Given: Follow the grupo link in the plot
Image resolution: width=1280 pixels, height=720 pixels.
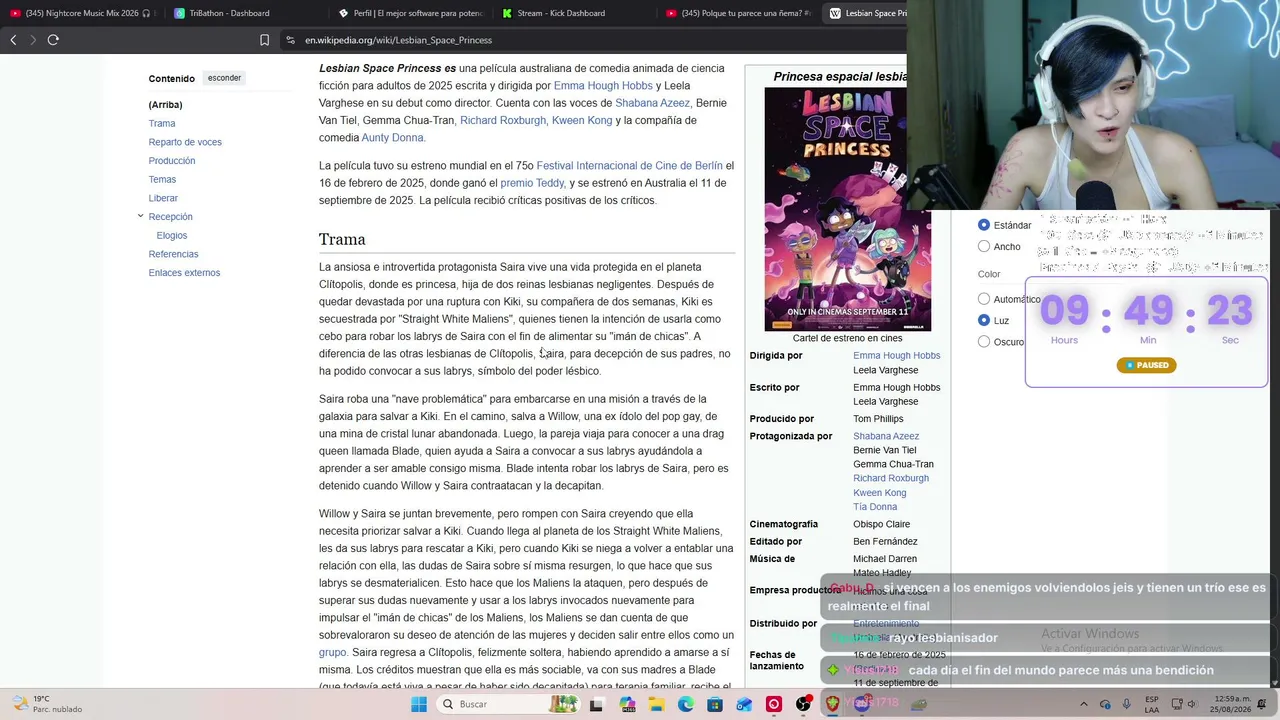Looking at the screenshot, I should [333, 652].
